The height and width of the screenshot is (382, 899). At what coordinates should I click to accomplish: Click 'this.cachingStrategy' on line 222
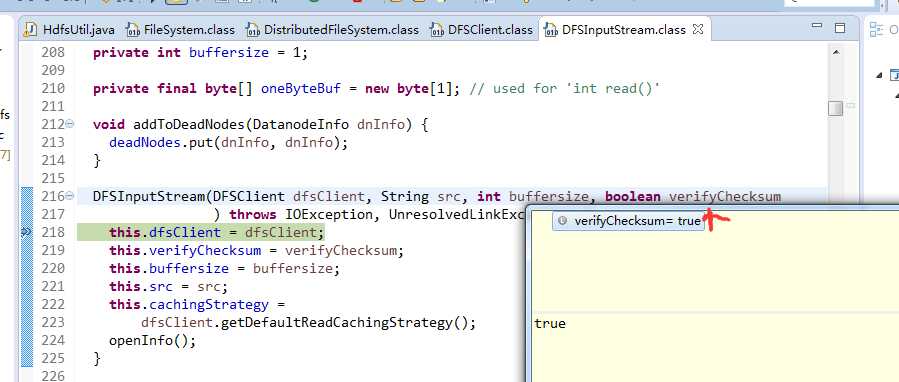[x=189, y=304]
